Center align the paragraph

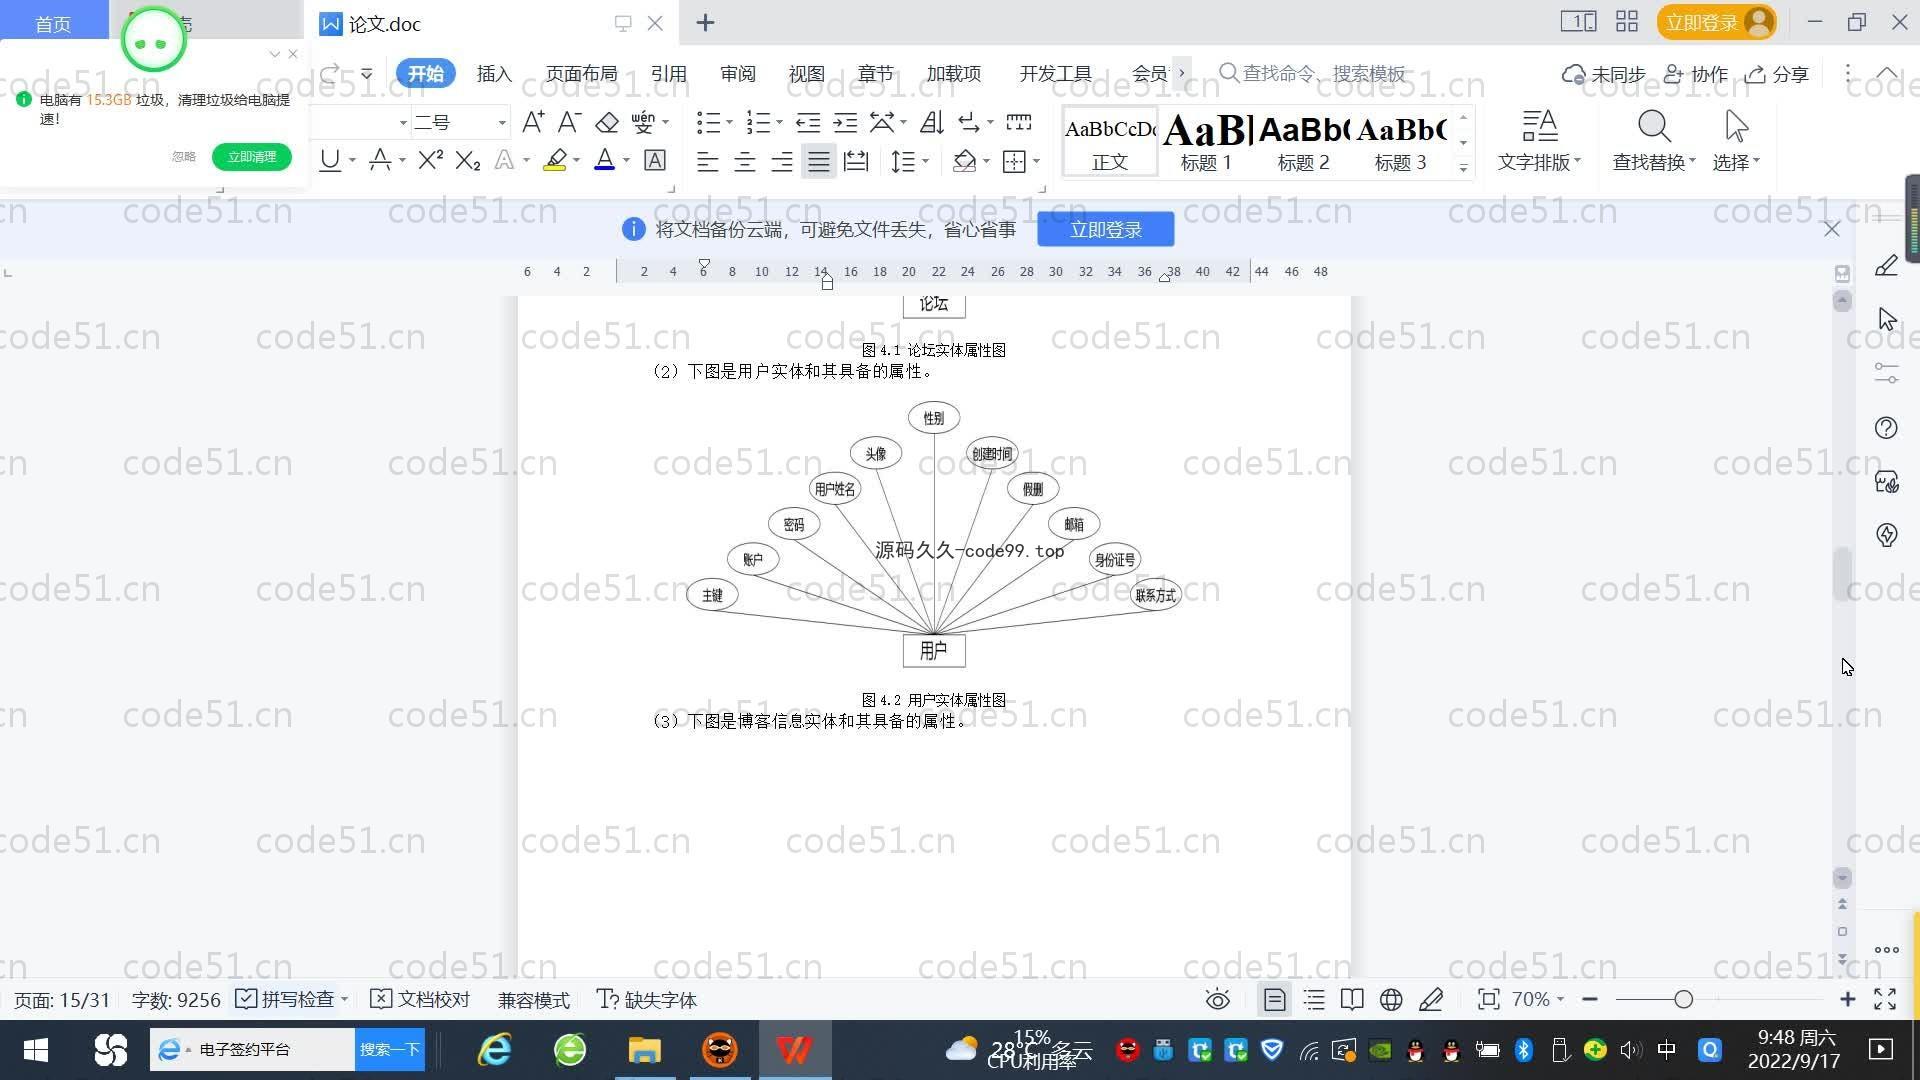[744, 161]
